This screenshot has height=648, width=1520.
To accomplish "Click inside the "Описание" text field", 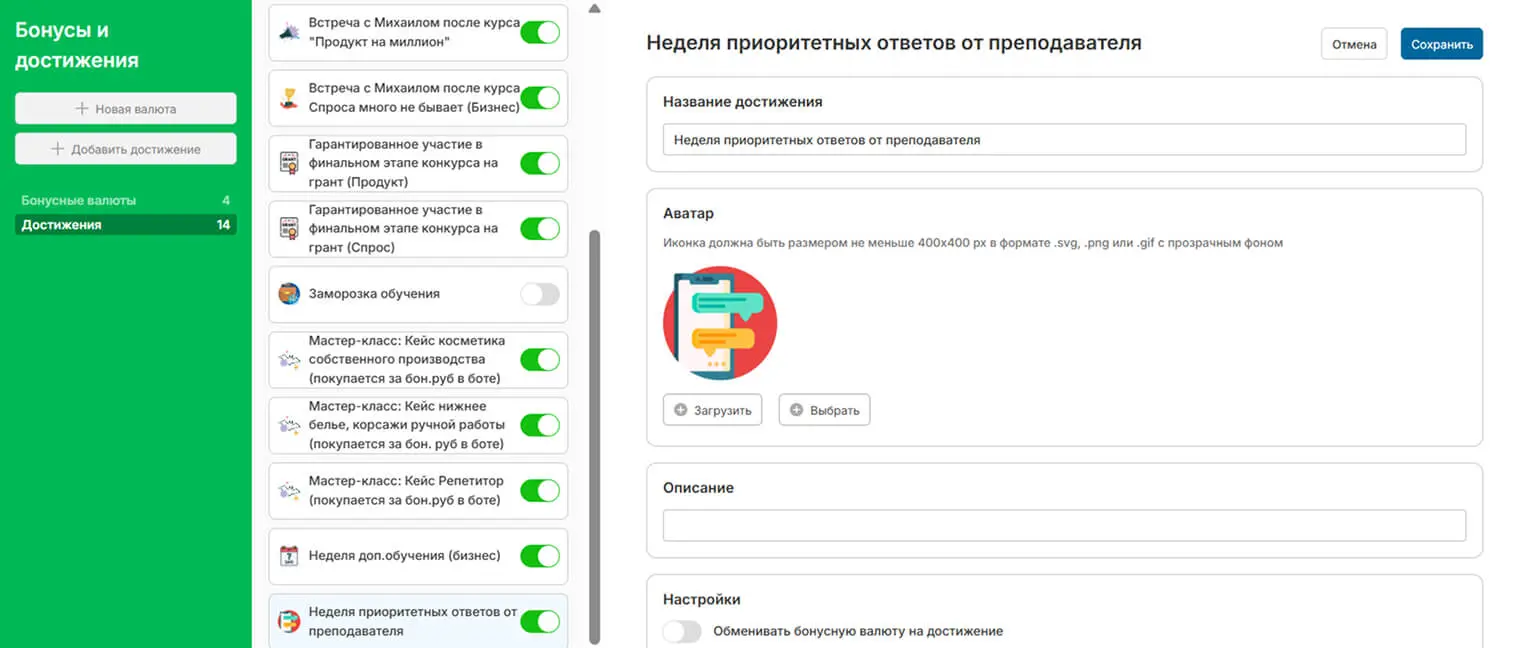I will 1063,524.
